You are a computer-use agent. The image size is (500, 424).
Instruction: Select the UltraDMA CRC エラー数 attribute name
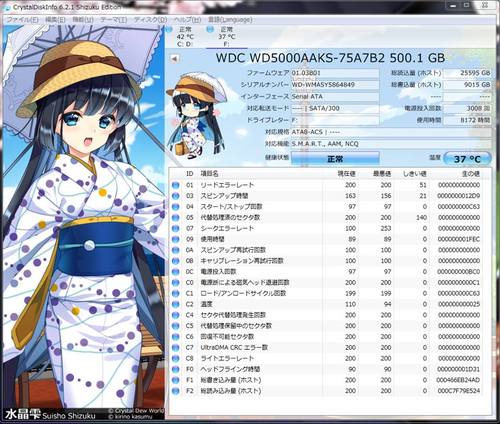(x=234, y=348)
